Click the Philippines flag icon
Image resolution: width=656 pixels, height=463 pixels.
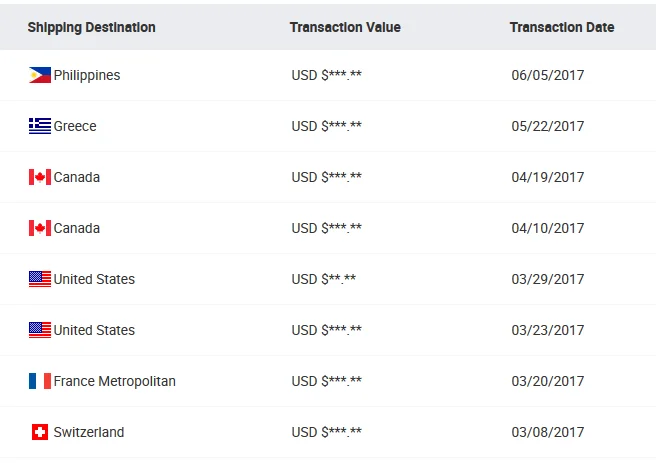(40, 75)
